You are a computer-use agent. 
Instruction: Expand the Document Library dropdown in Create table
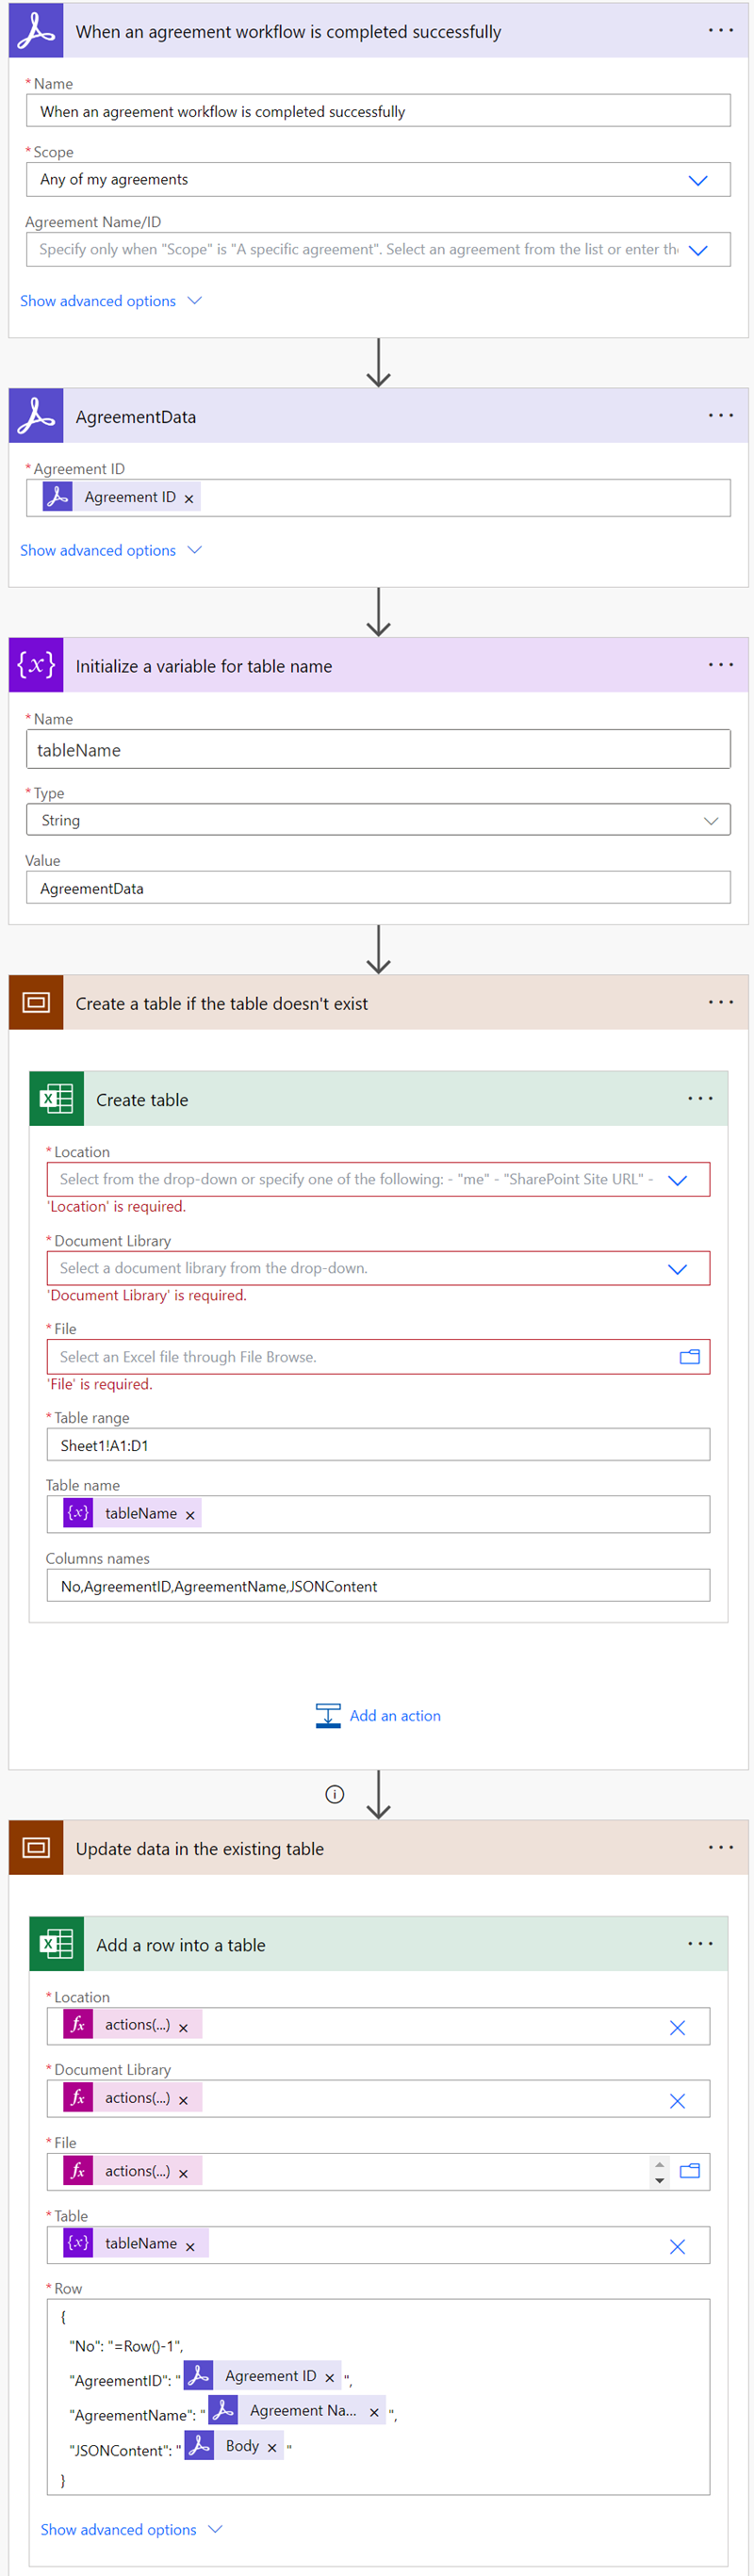pyautogui.click(x=677, y=1269)
